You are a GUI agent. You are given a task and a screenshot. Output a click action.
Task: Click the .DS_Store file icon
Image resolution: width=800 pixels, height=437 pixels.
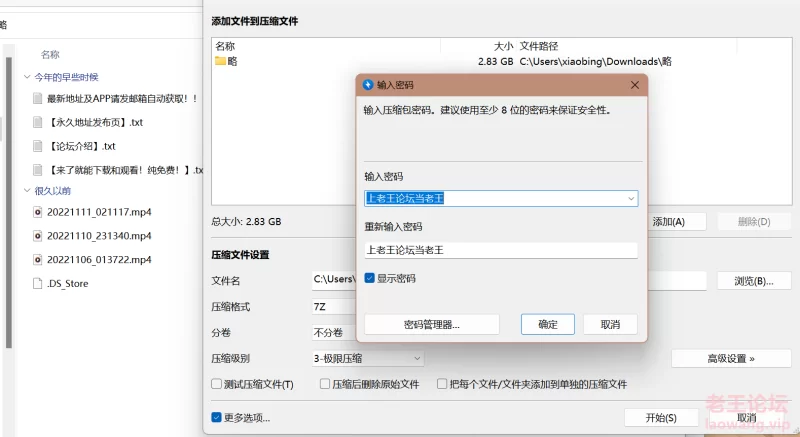[x=37, y=284]
